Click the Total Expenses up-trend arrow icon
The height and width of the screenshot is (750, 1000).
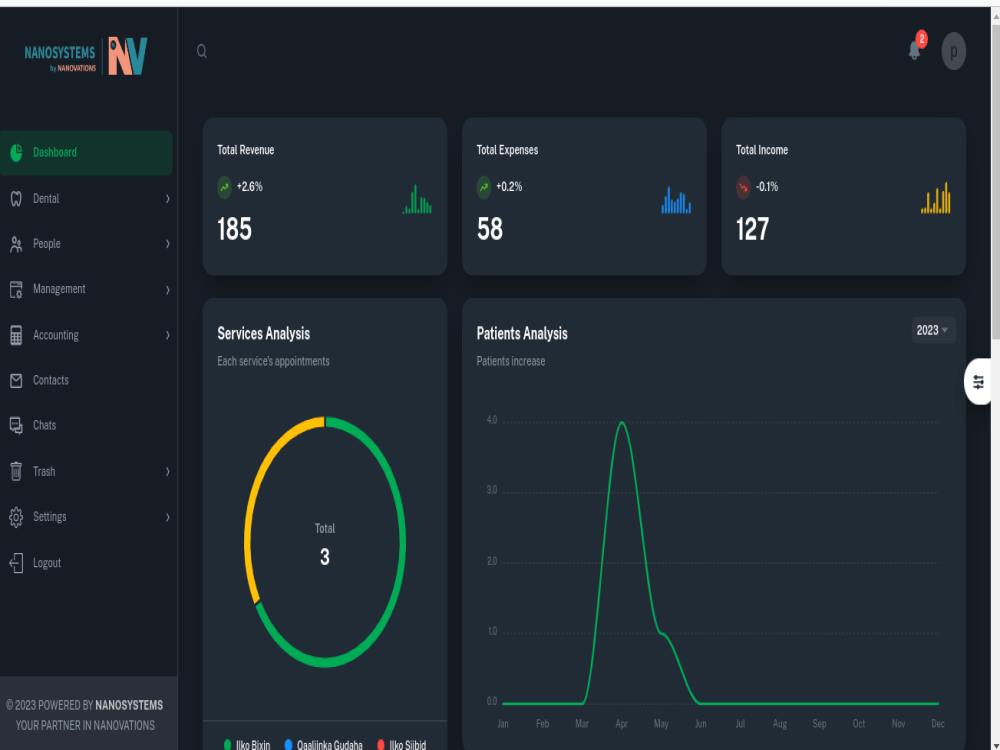(x=484, y=188)
